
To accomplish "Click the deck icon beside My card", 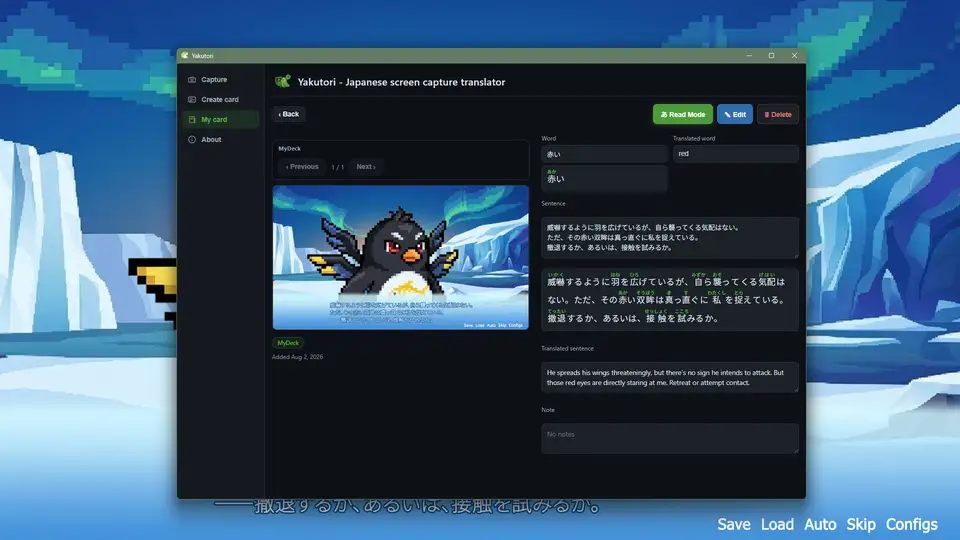I will pyautogui.click(x=192, y=119).
